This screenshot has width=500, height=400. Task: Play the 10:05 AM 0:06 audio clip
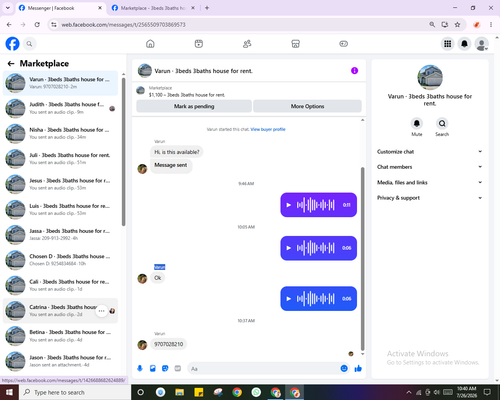pos(289,248)
